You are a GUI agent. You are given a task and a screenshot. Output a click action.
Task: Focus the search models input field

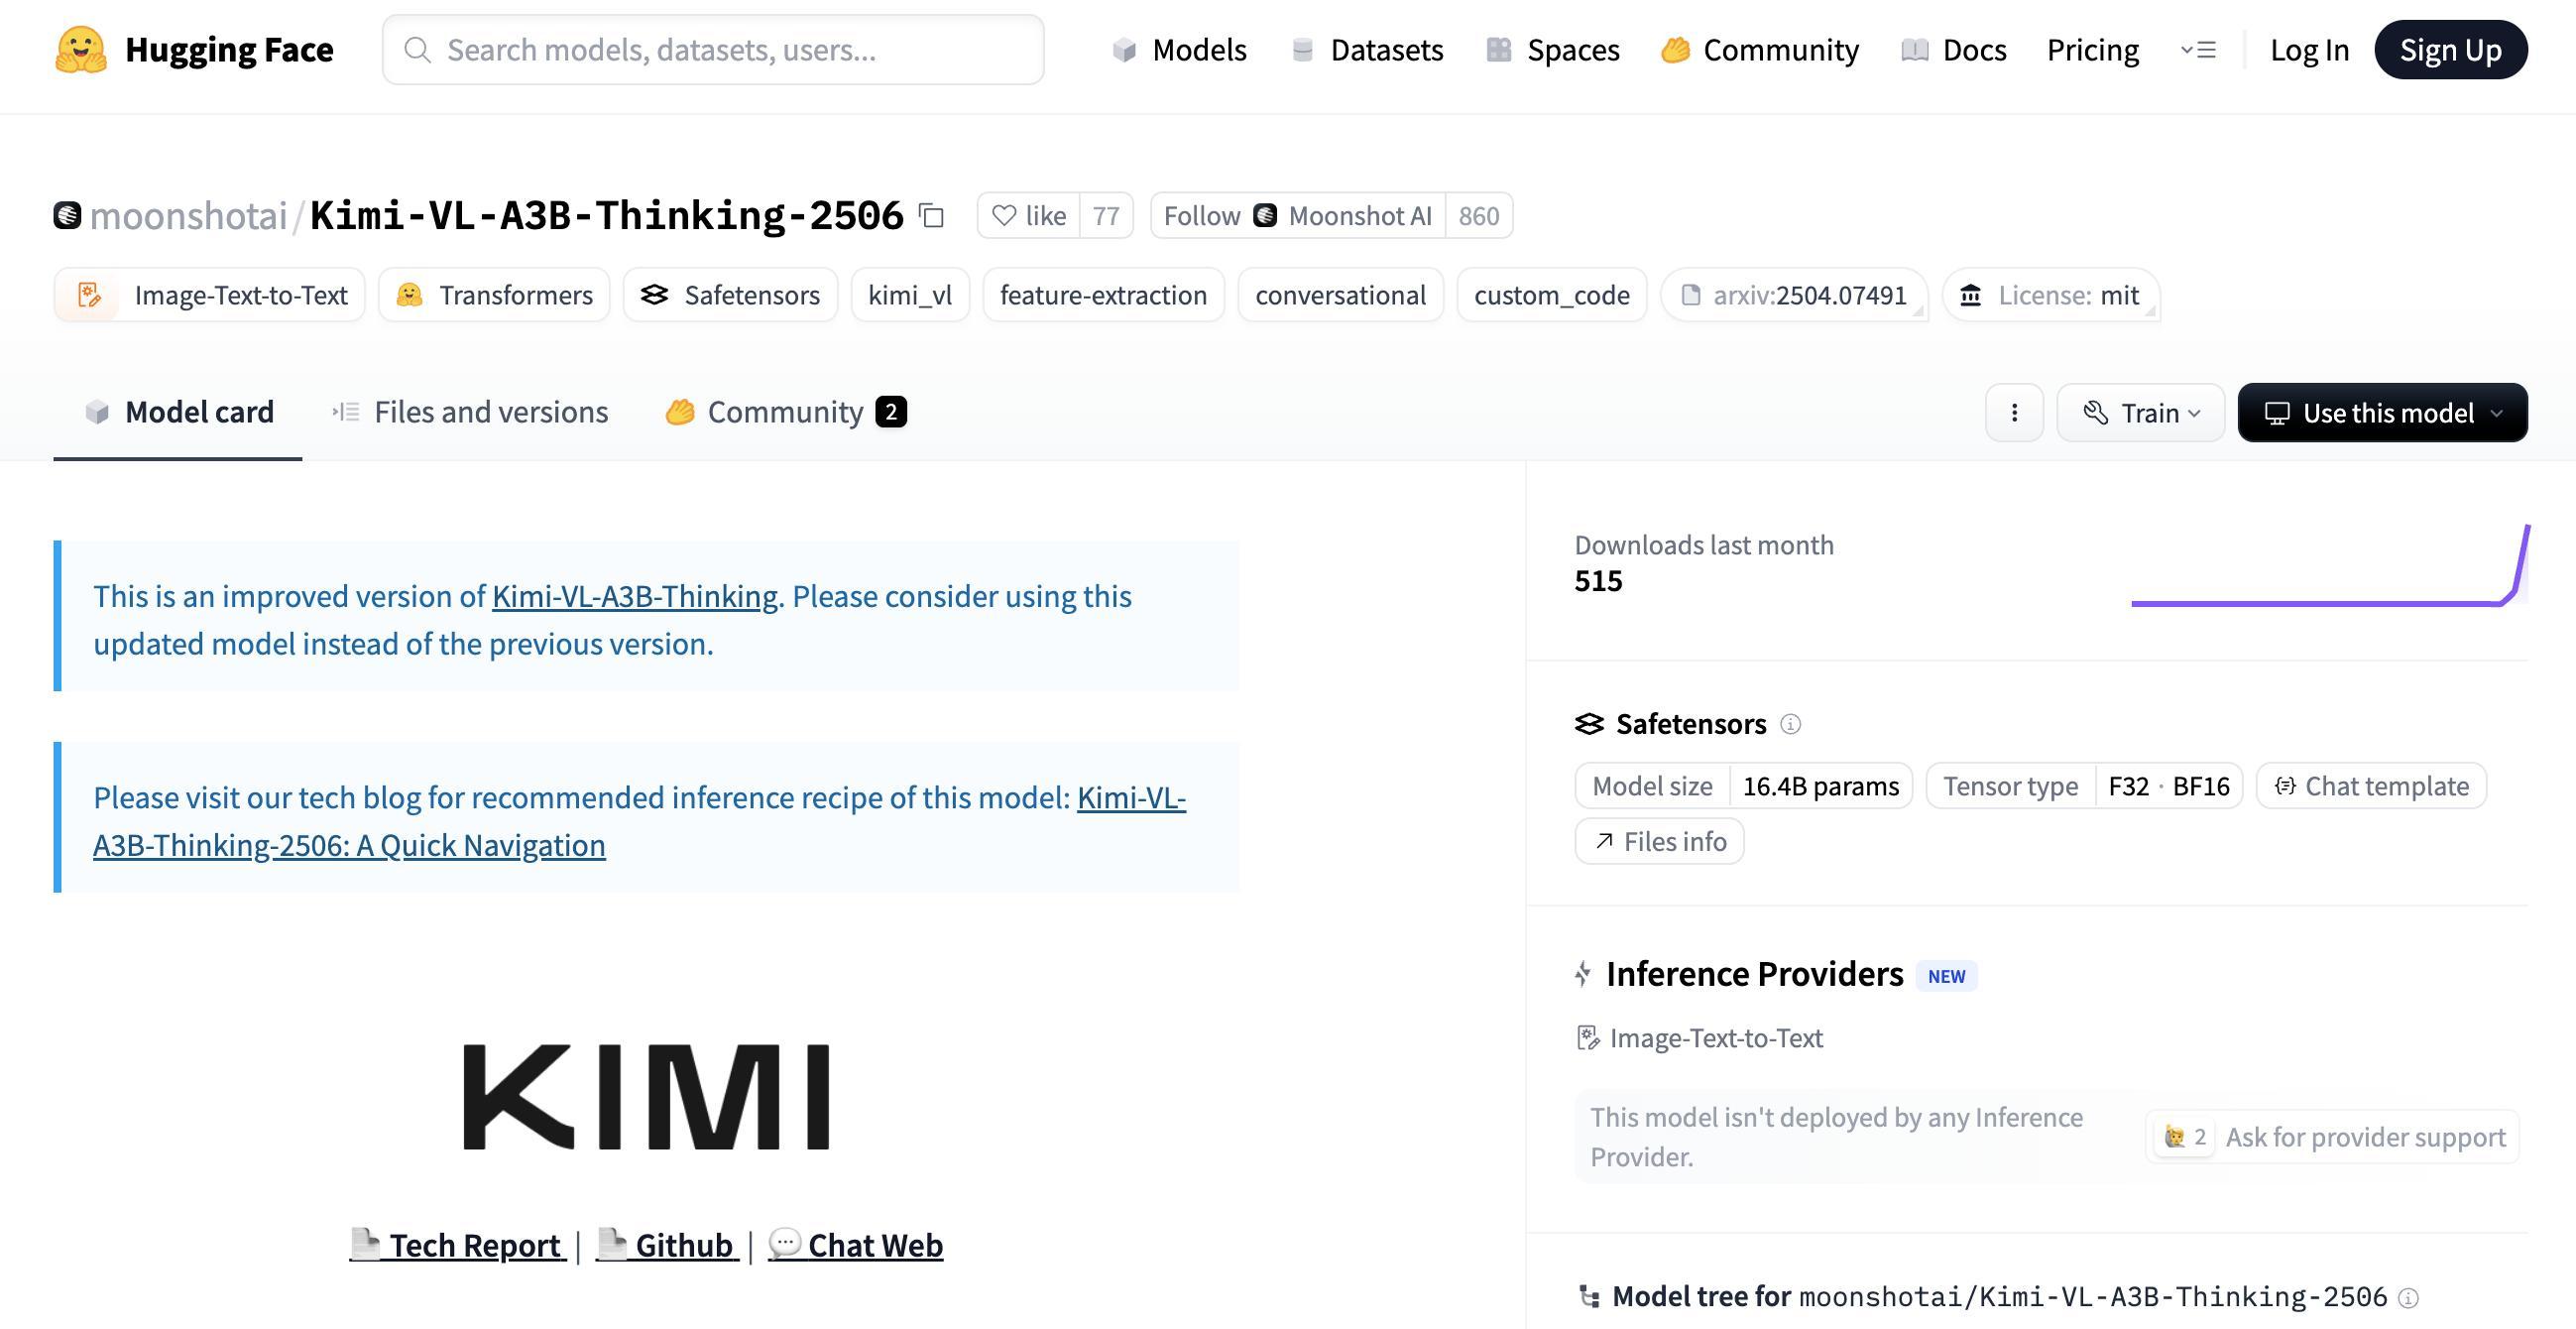[x=713, y=50]
